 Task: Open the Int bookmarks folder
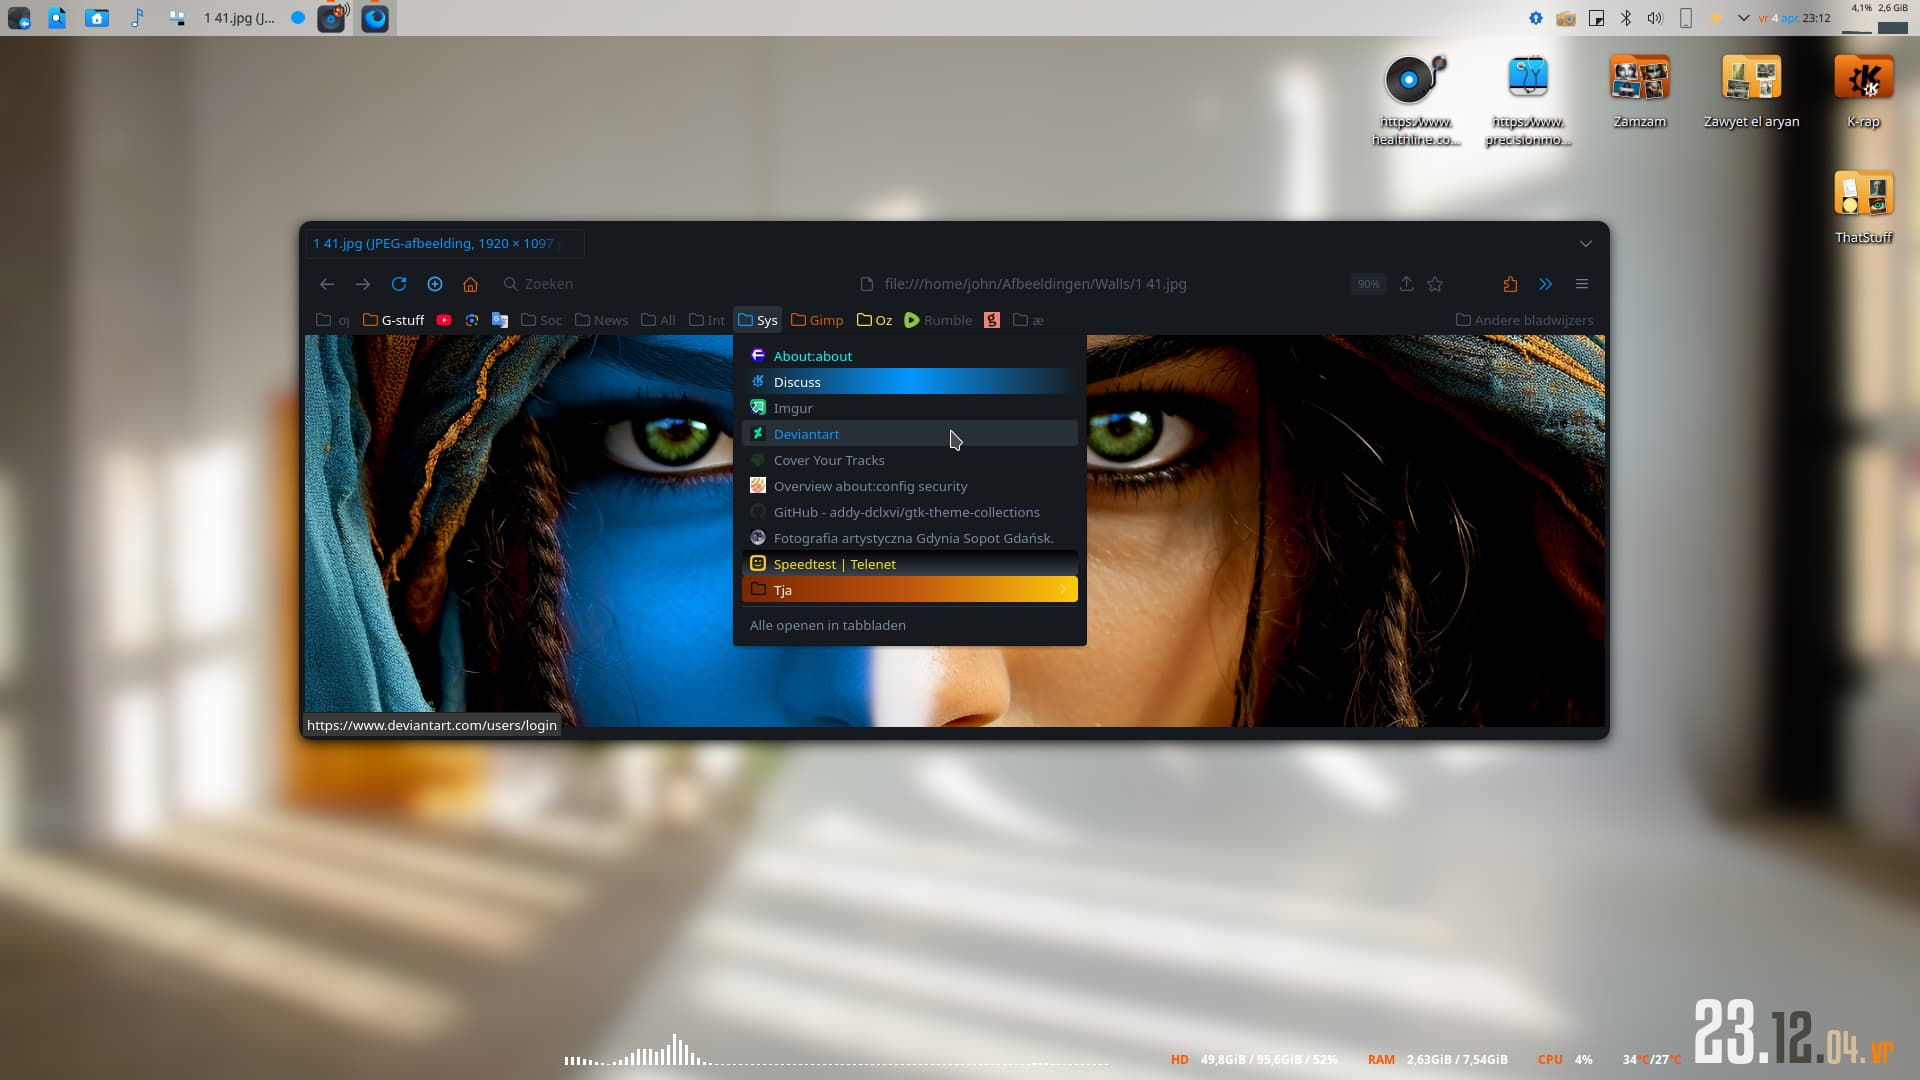[x=707, y=320]
